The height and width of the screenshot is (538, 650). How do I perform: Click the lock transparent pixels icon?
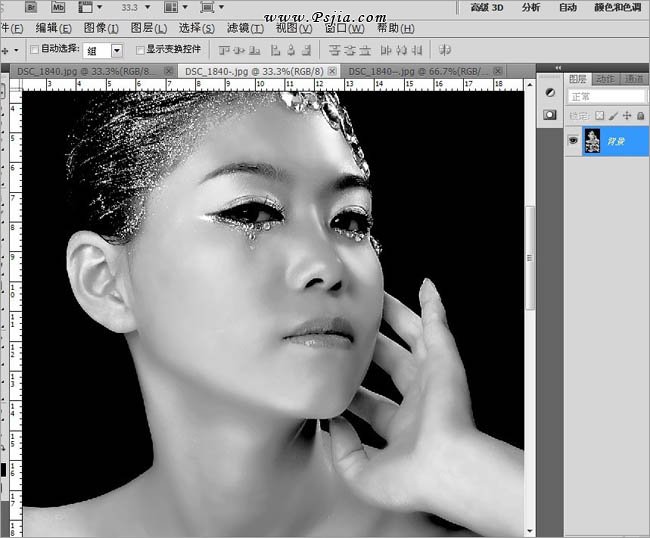(x=600, y=117)
